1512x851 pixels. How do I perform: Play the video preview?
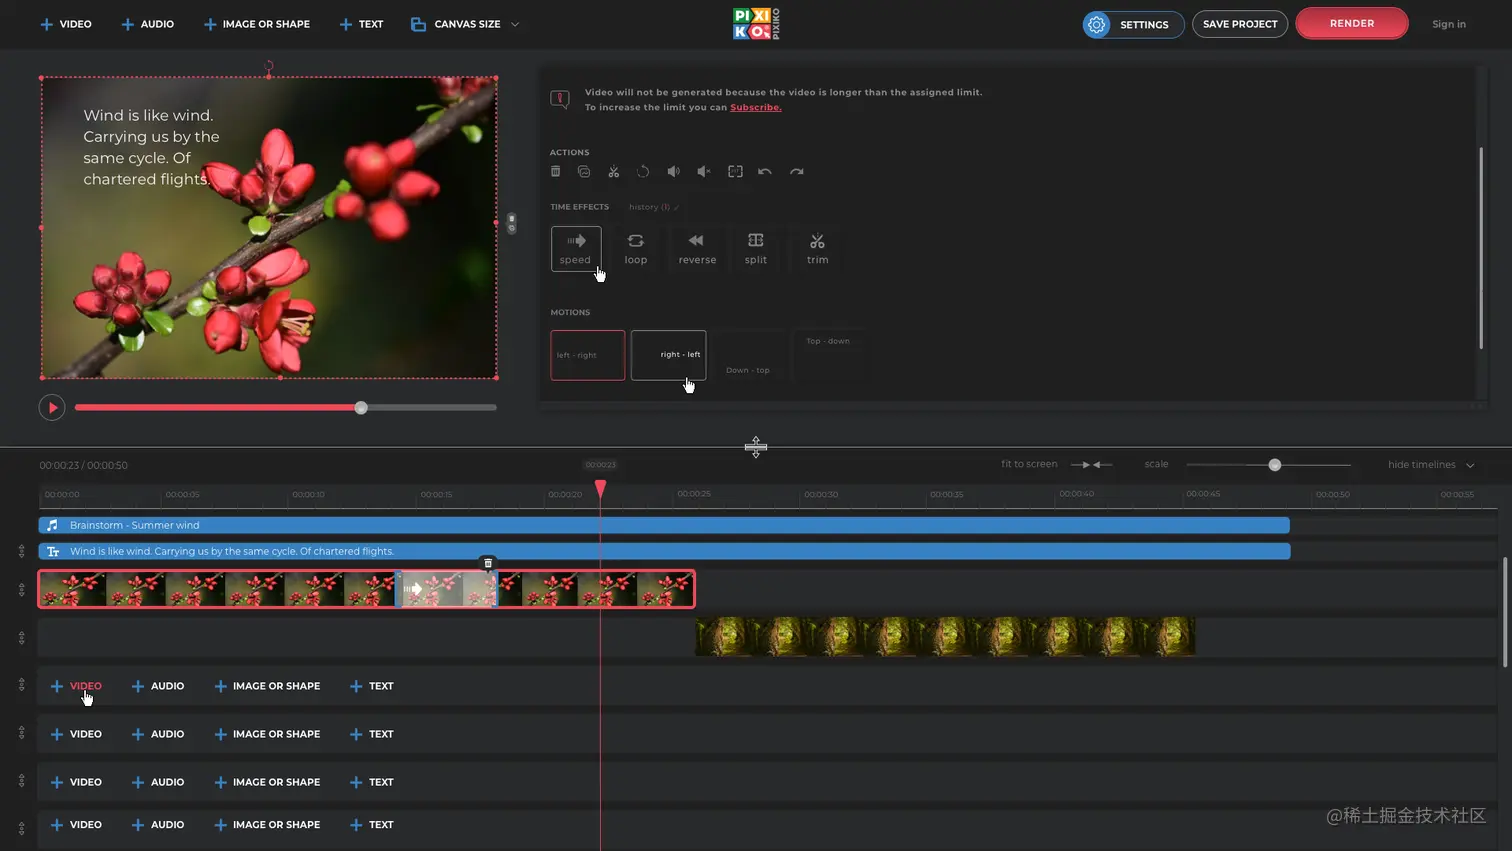(x=52, y=407)
